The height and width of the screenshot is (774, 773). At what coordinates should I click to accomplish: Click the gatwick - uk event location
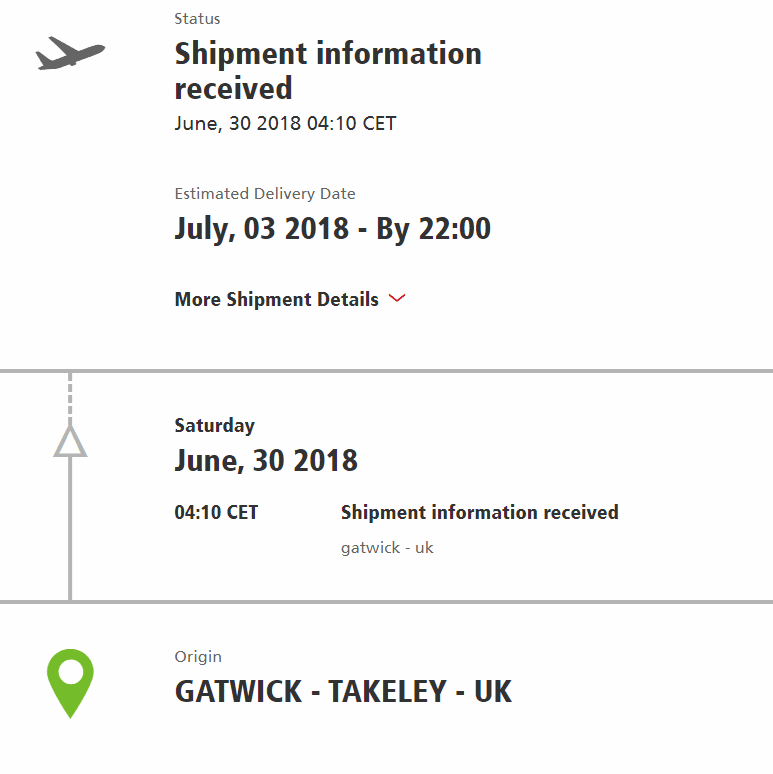click(x=387, y=548)
